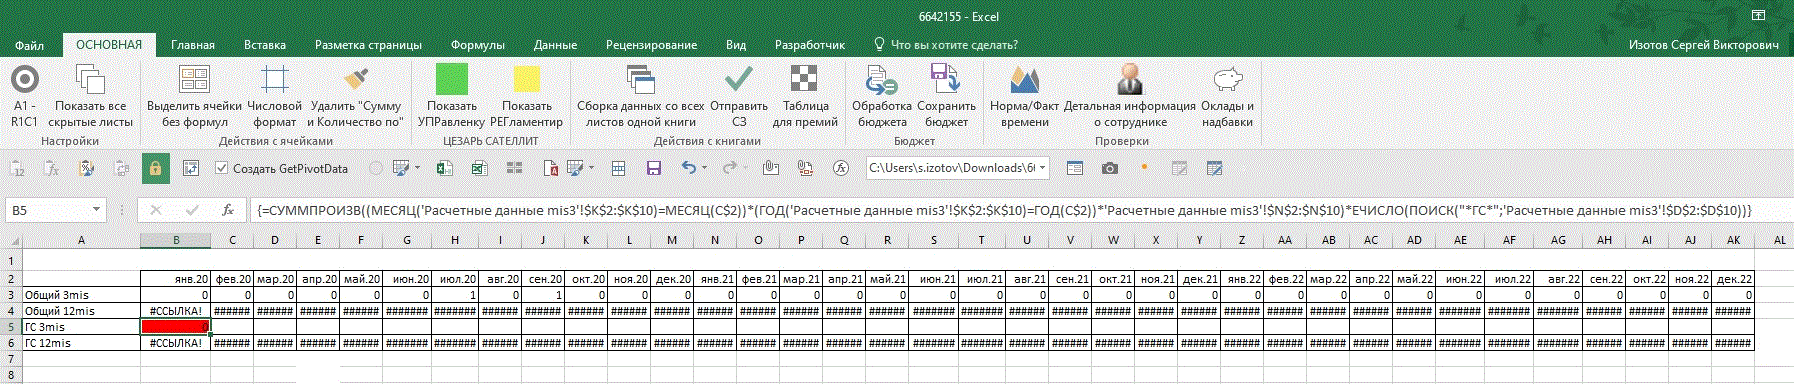Select column B header
The width and height of the screenshot is (1794, 384).
[x=175, y=240]
